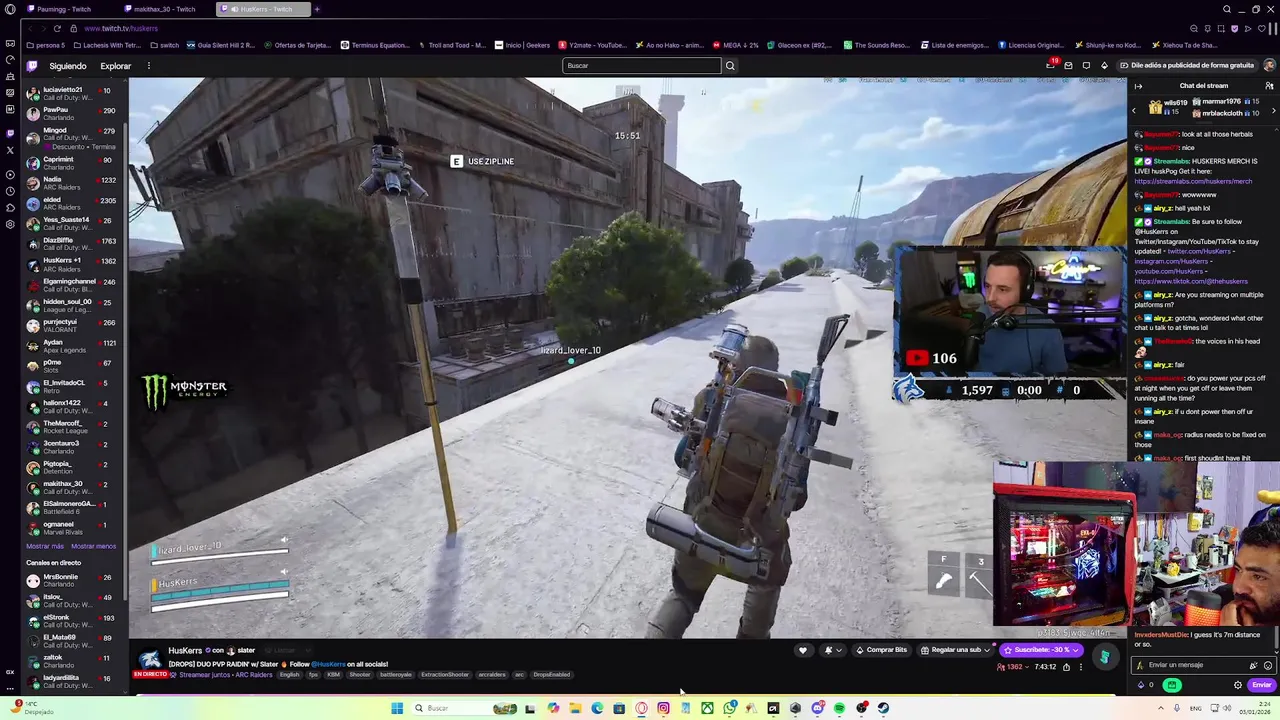The width and height of the screenshot is (1280, 720).
Task: Open the Windows Start button
Action: [397, 708]
